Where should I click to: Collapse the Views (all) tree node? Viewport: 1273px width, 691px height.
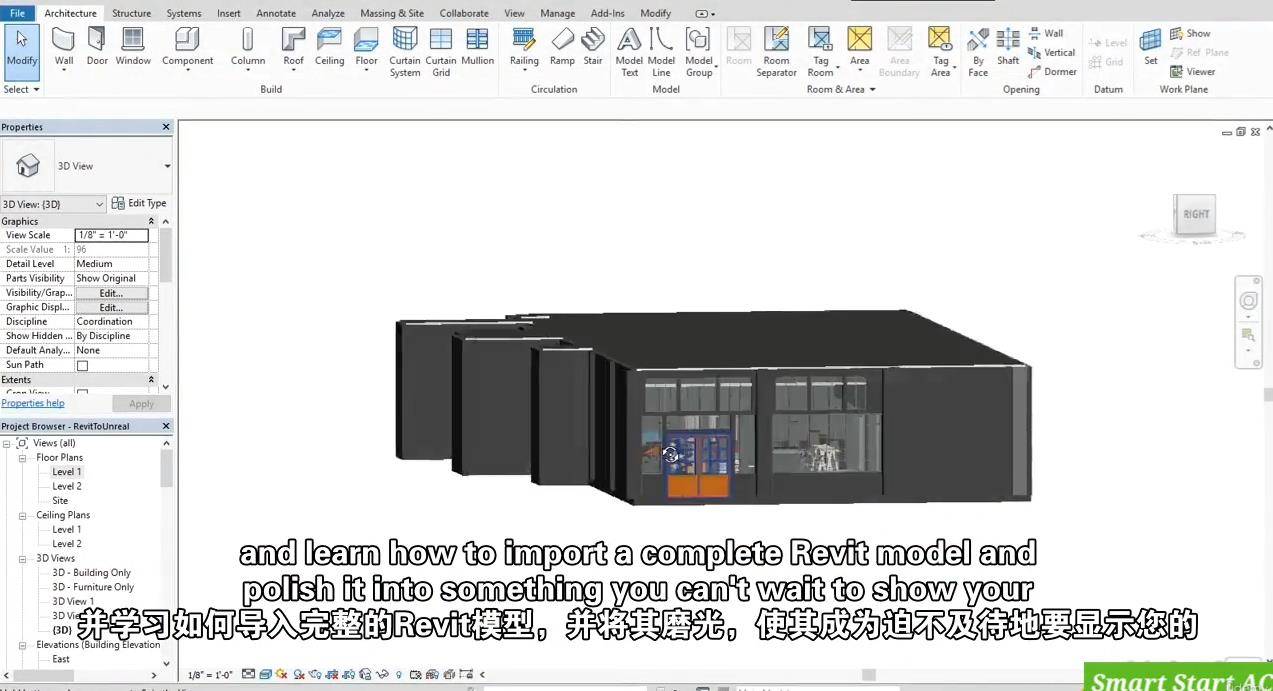[6, 443]
